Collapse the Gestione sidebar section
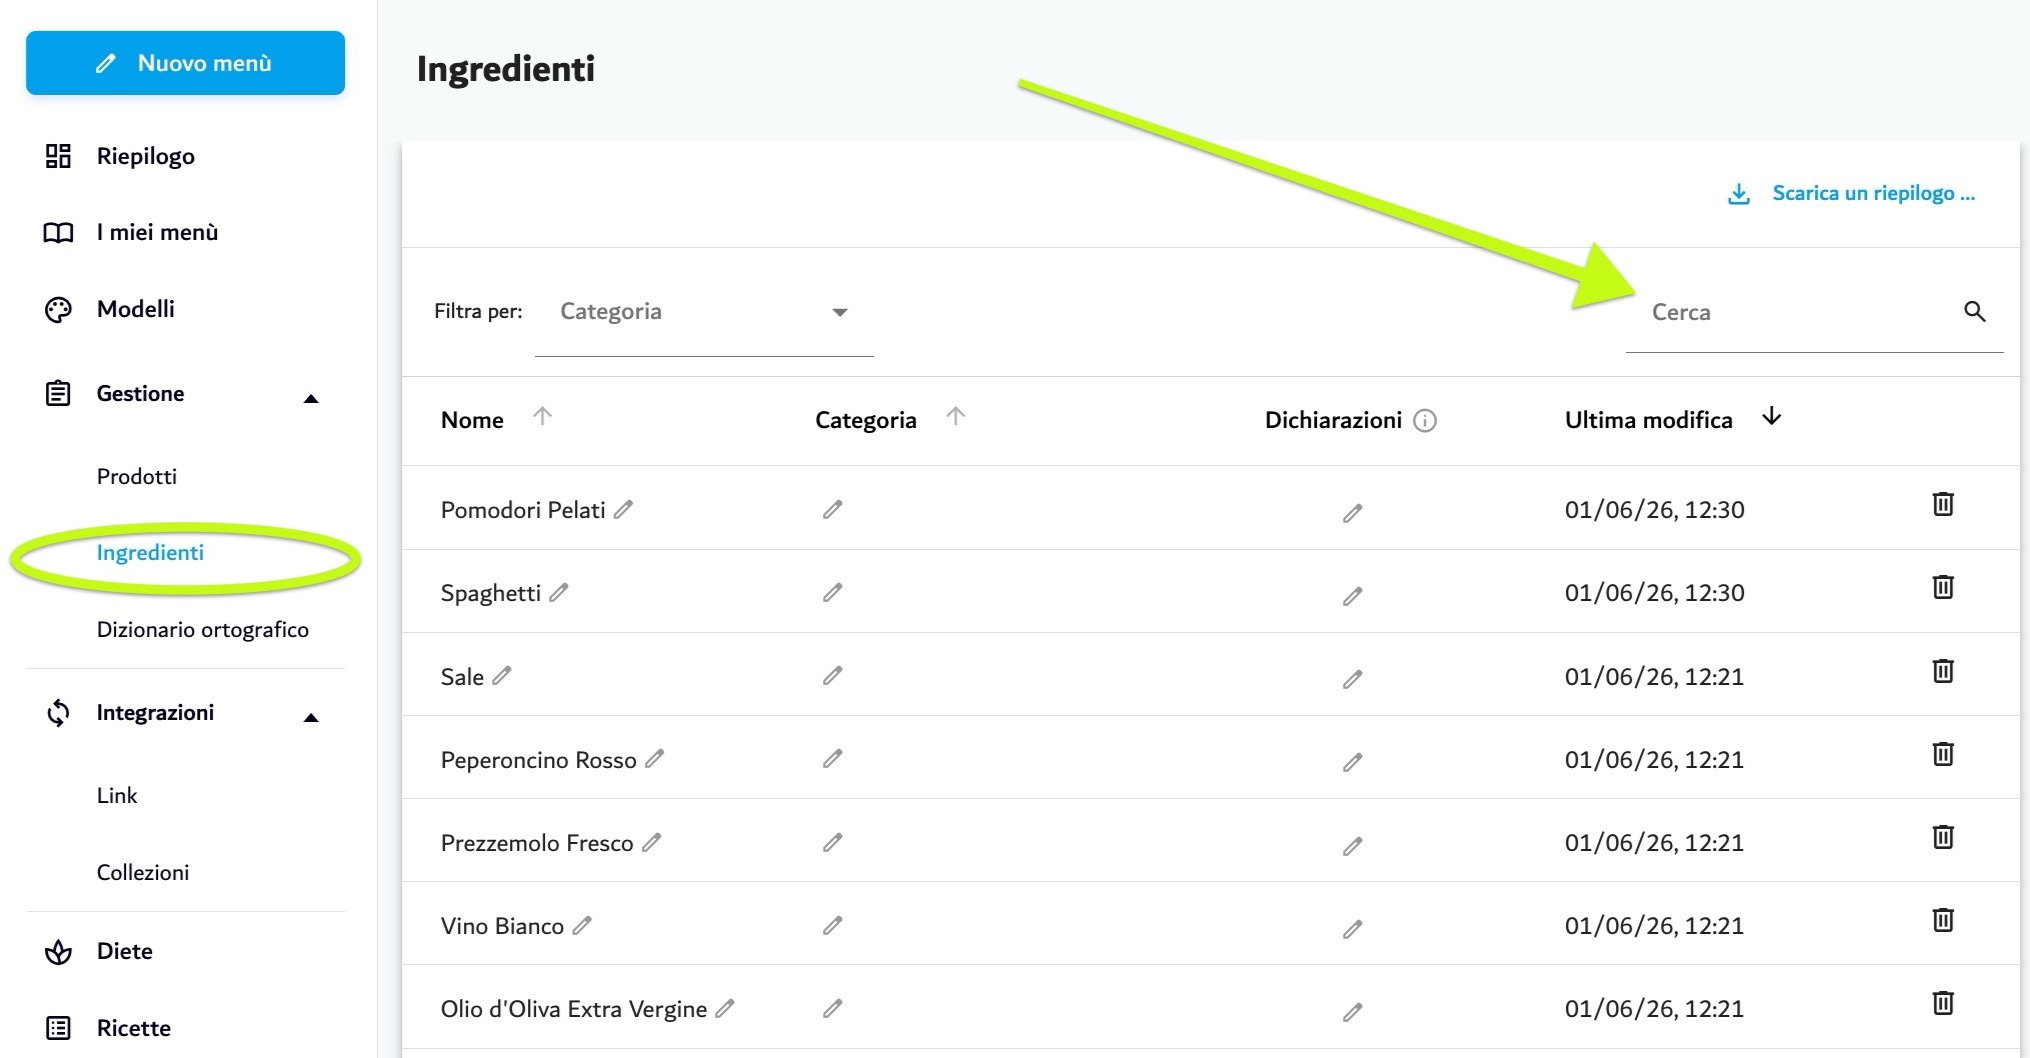 pyautogui.click(x=311, y=398)
